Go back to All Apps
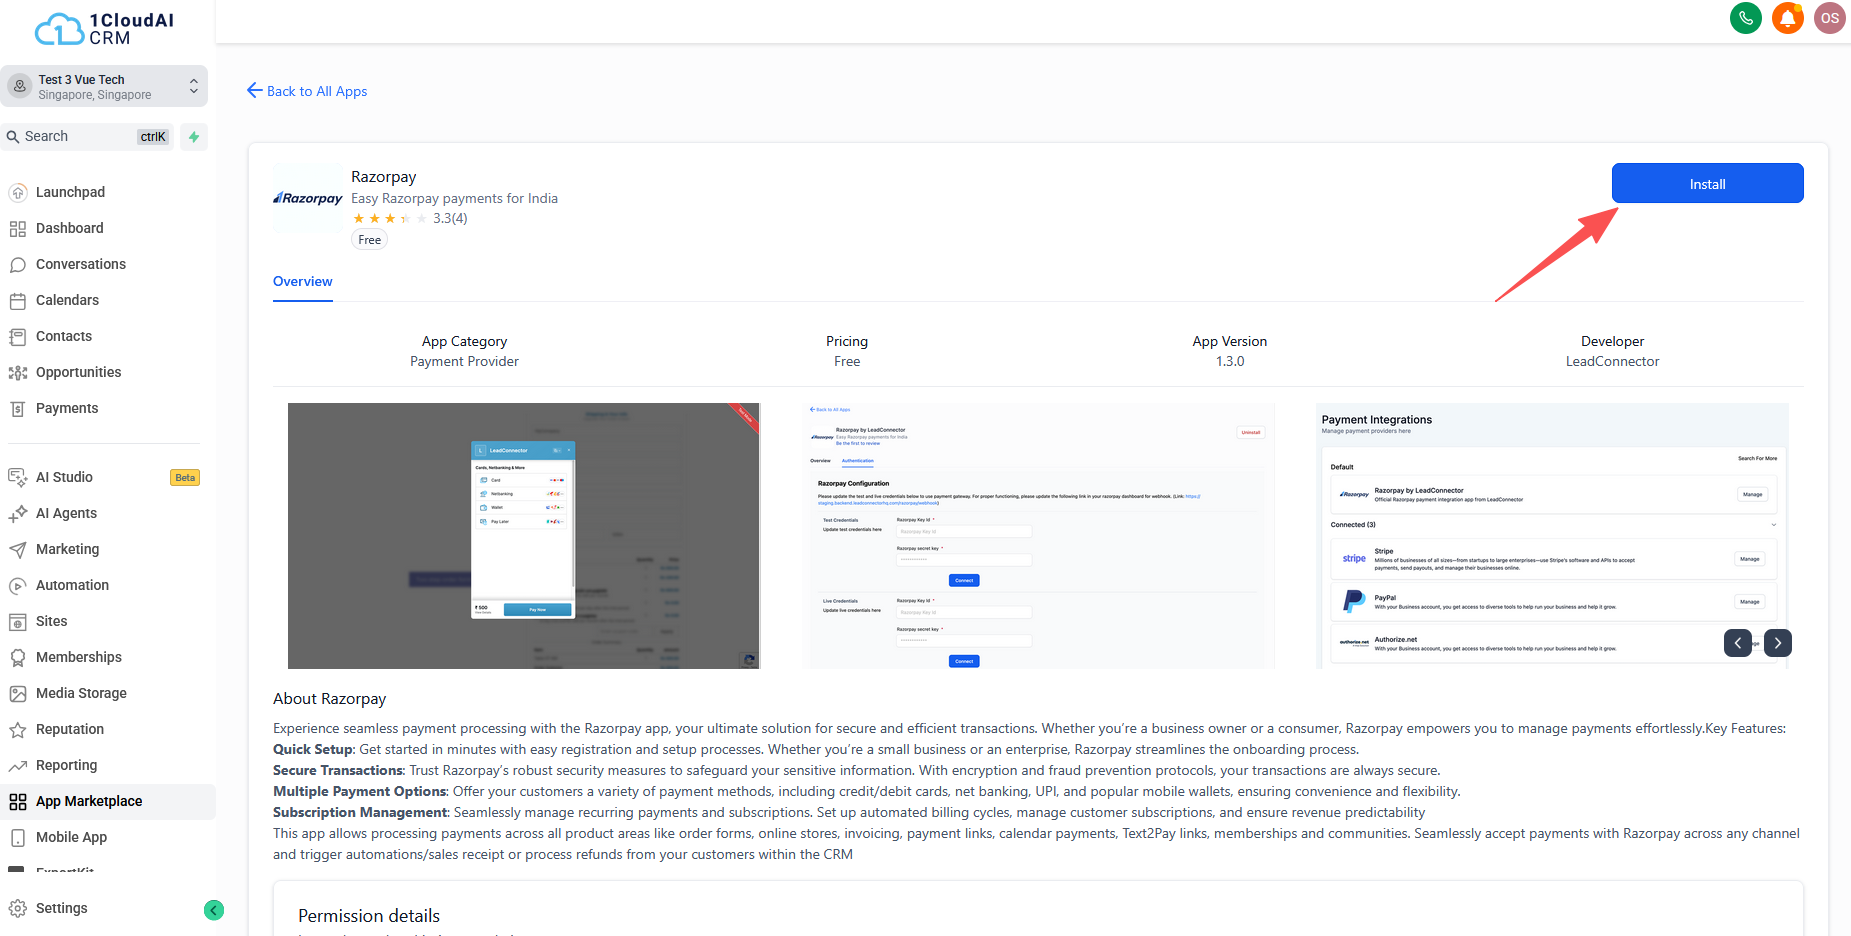 pos(307,91)
